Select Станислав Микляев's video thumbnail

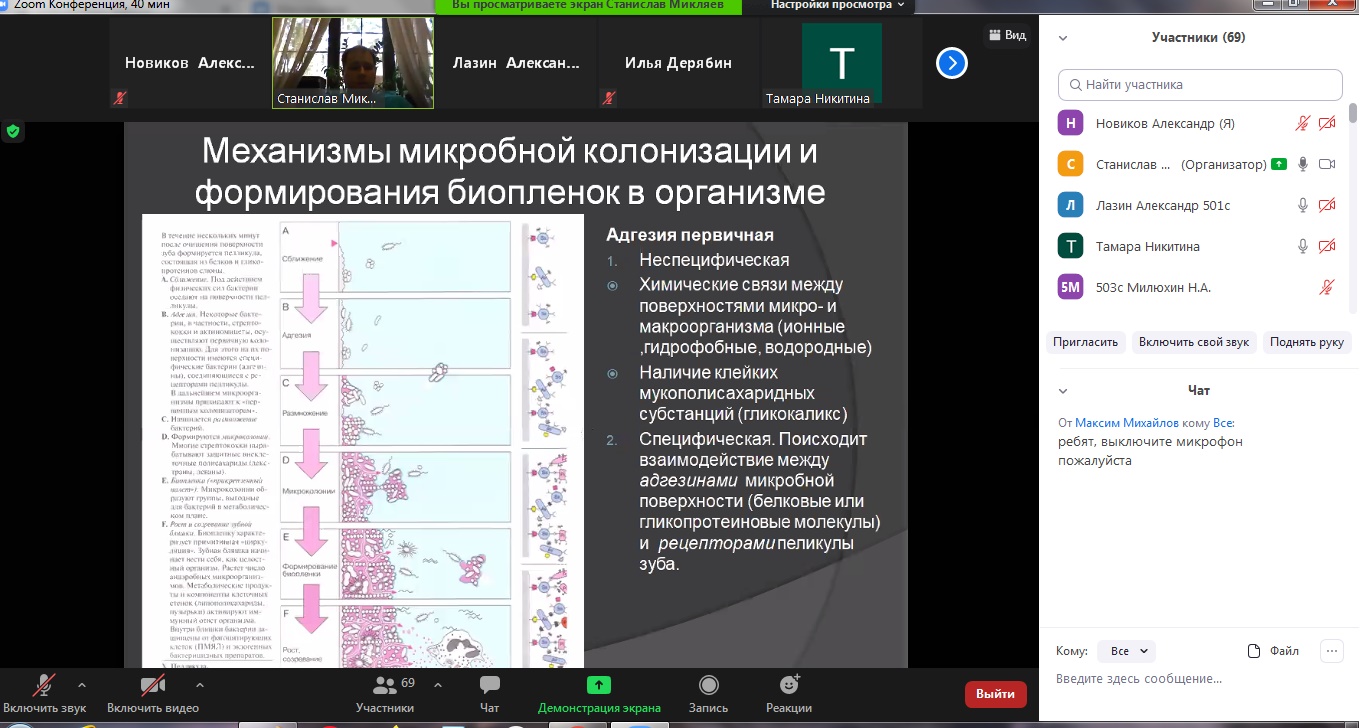(x=353, y=62)
